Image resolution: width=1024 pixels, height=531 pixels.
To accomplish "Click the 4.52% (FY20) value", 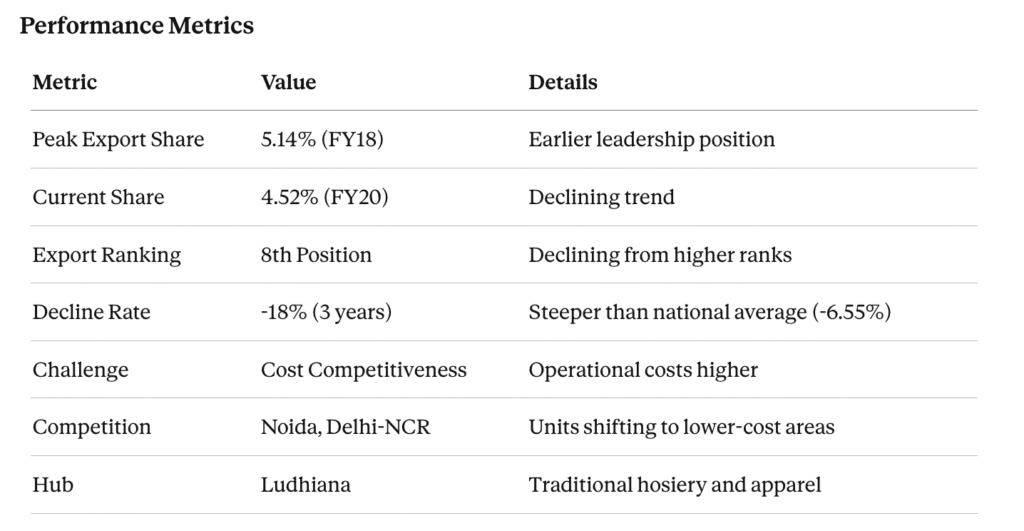I will pos(324,197).
